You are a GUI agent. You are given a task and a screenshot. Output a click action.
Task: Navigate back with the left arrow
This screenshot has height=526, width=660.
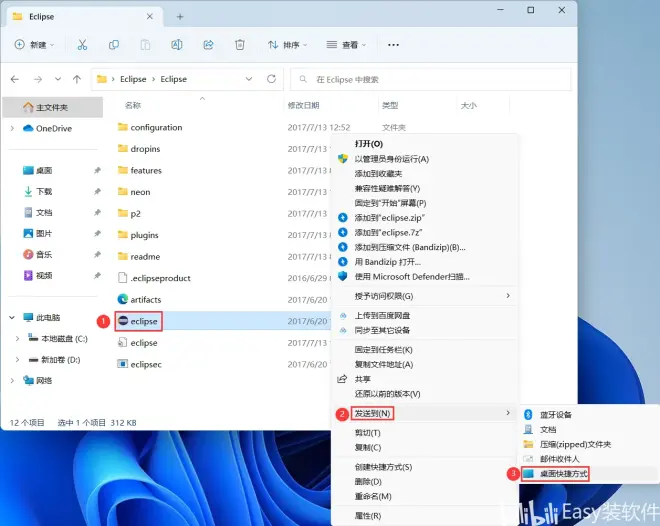click(x=15, y=78)
